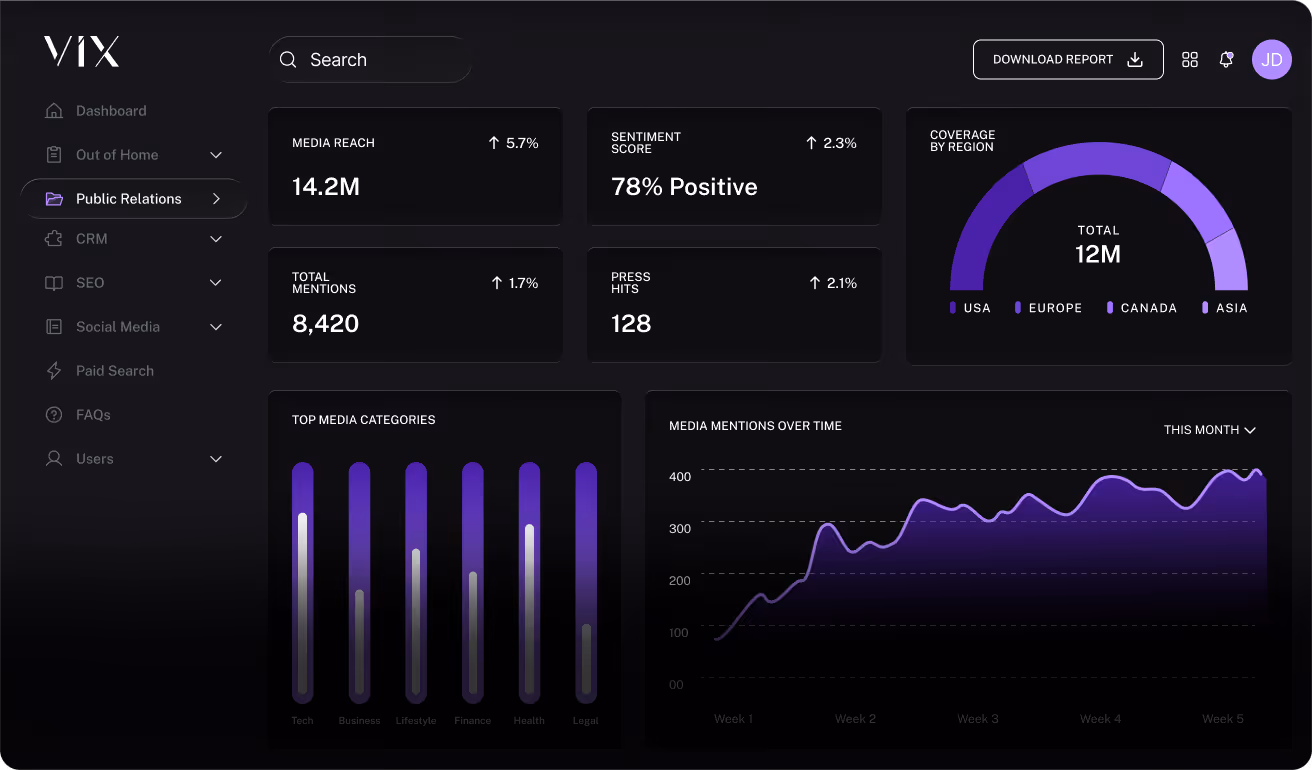The height and width of the screenshot is (770, 1312).
Task: Click the Week 5 axis label
Action: click(1223, 719)
